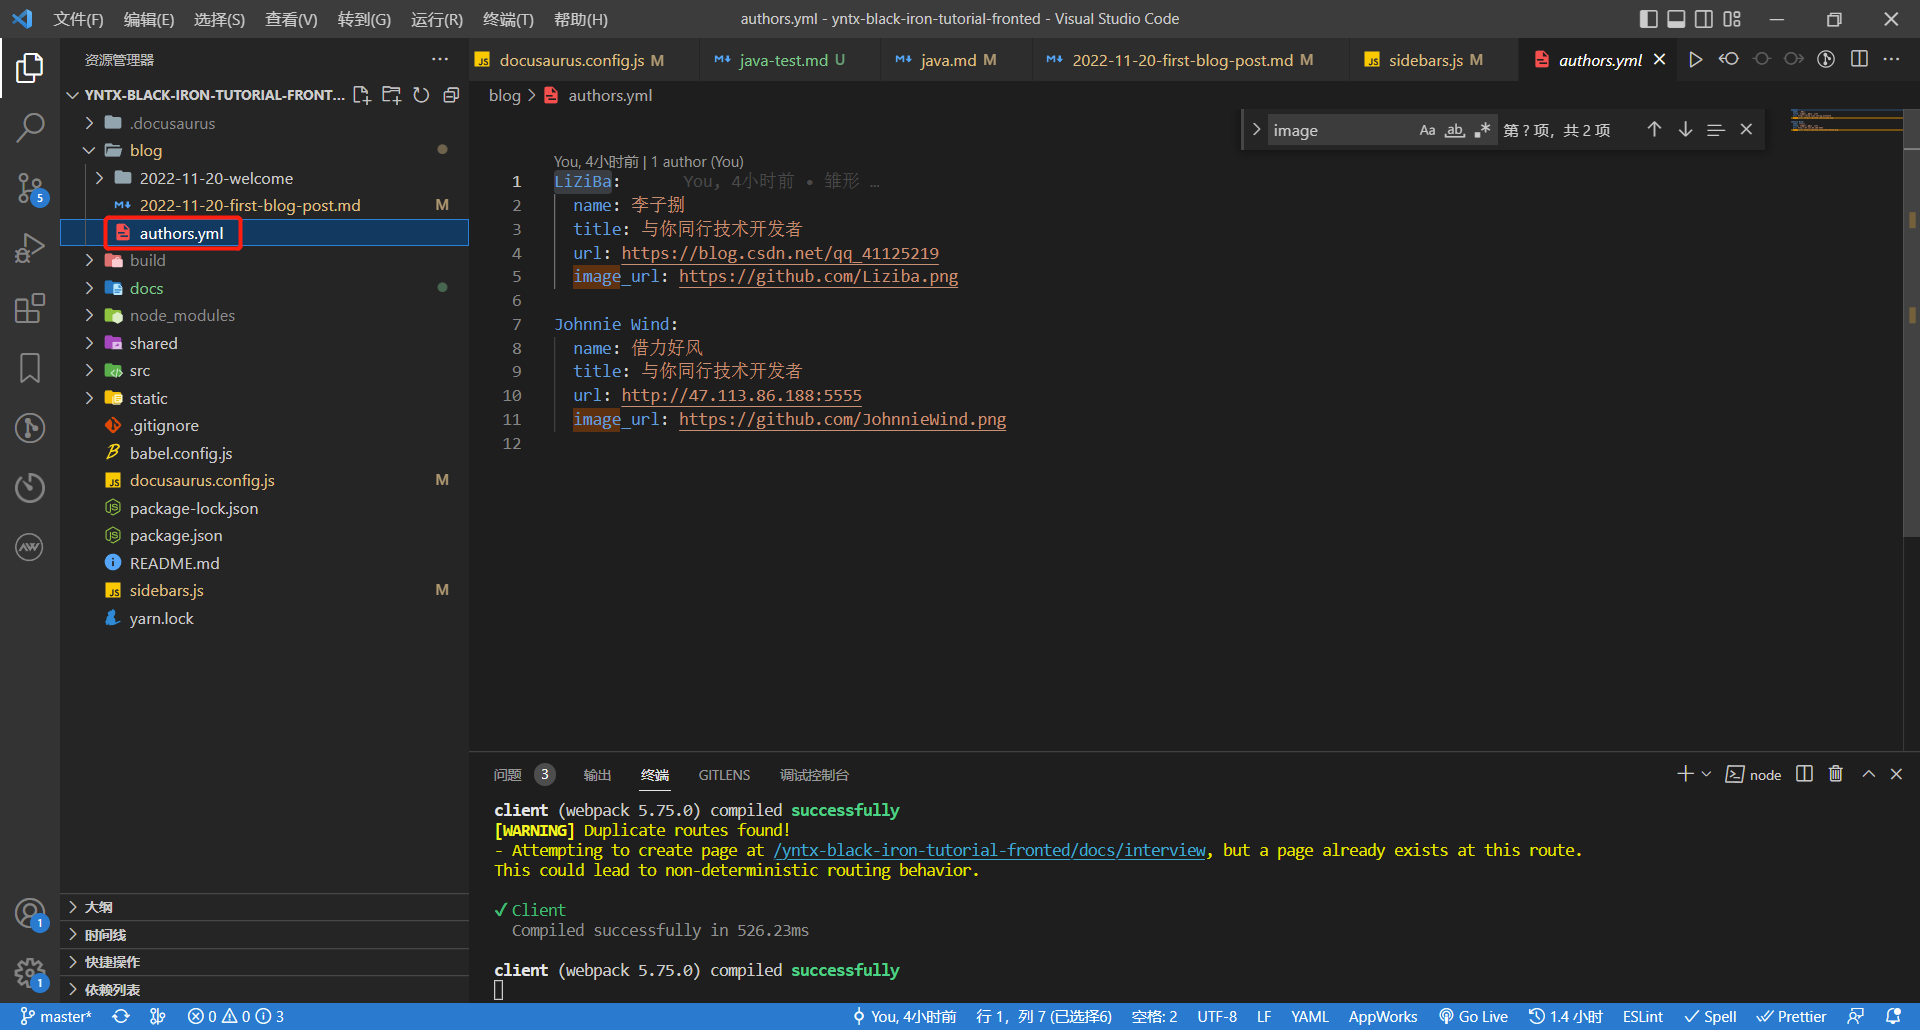Toggle the secondary side bar

point(1704,19)
